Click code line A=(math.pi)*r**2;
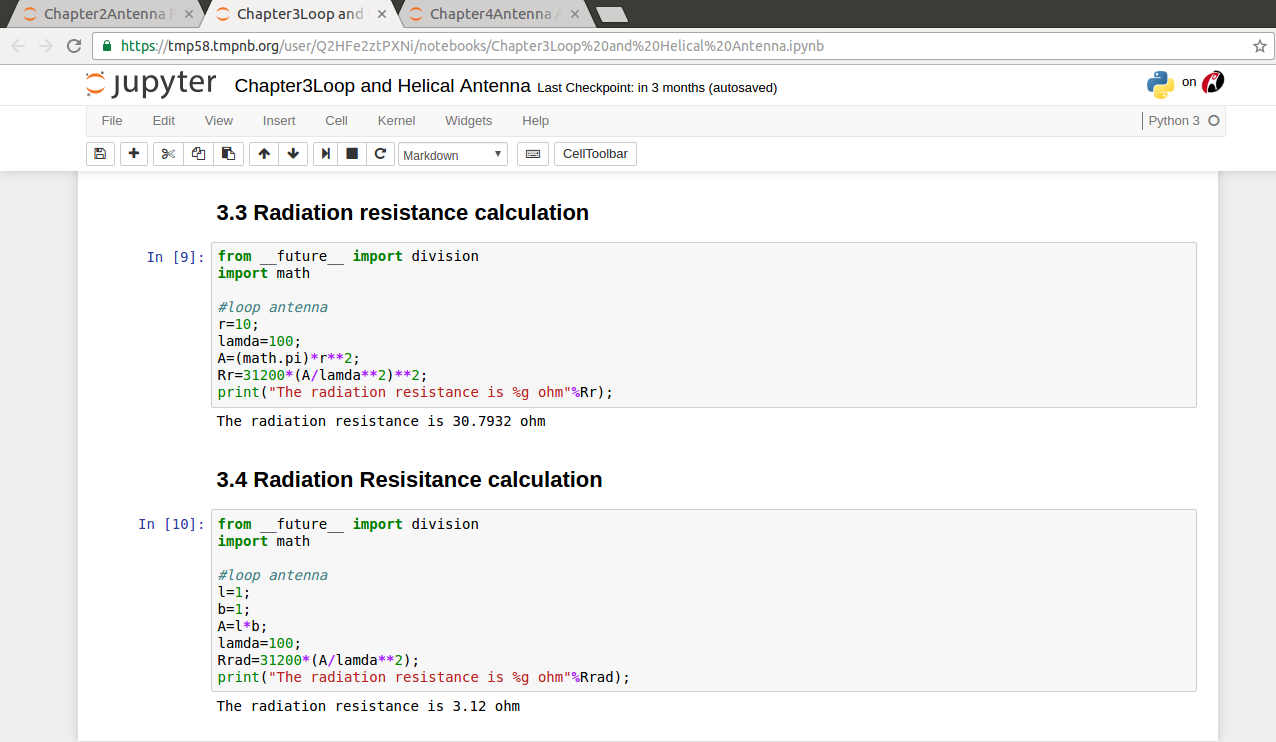 [289, 358]
